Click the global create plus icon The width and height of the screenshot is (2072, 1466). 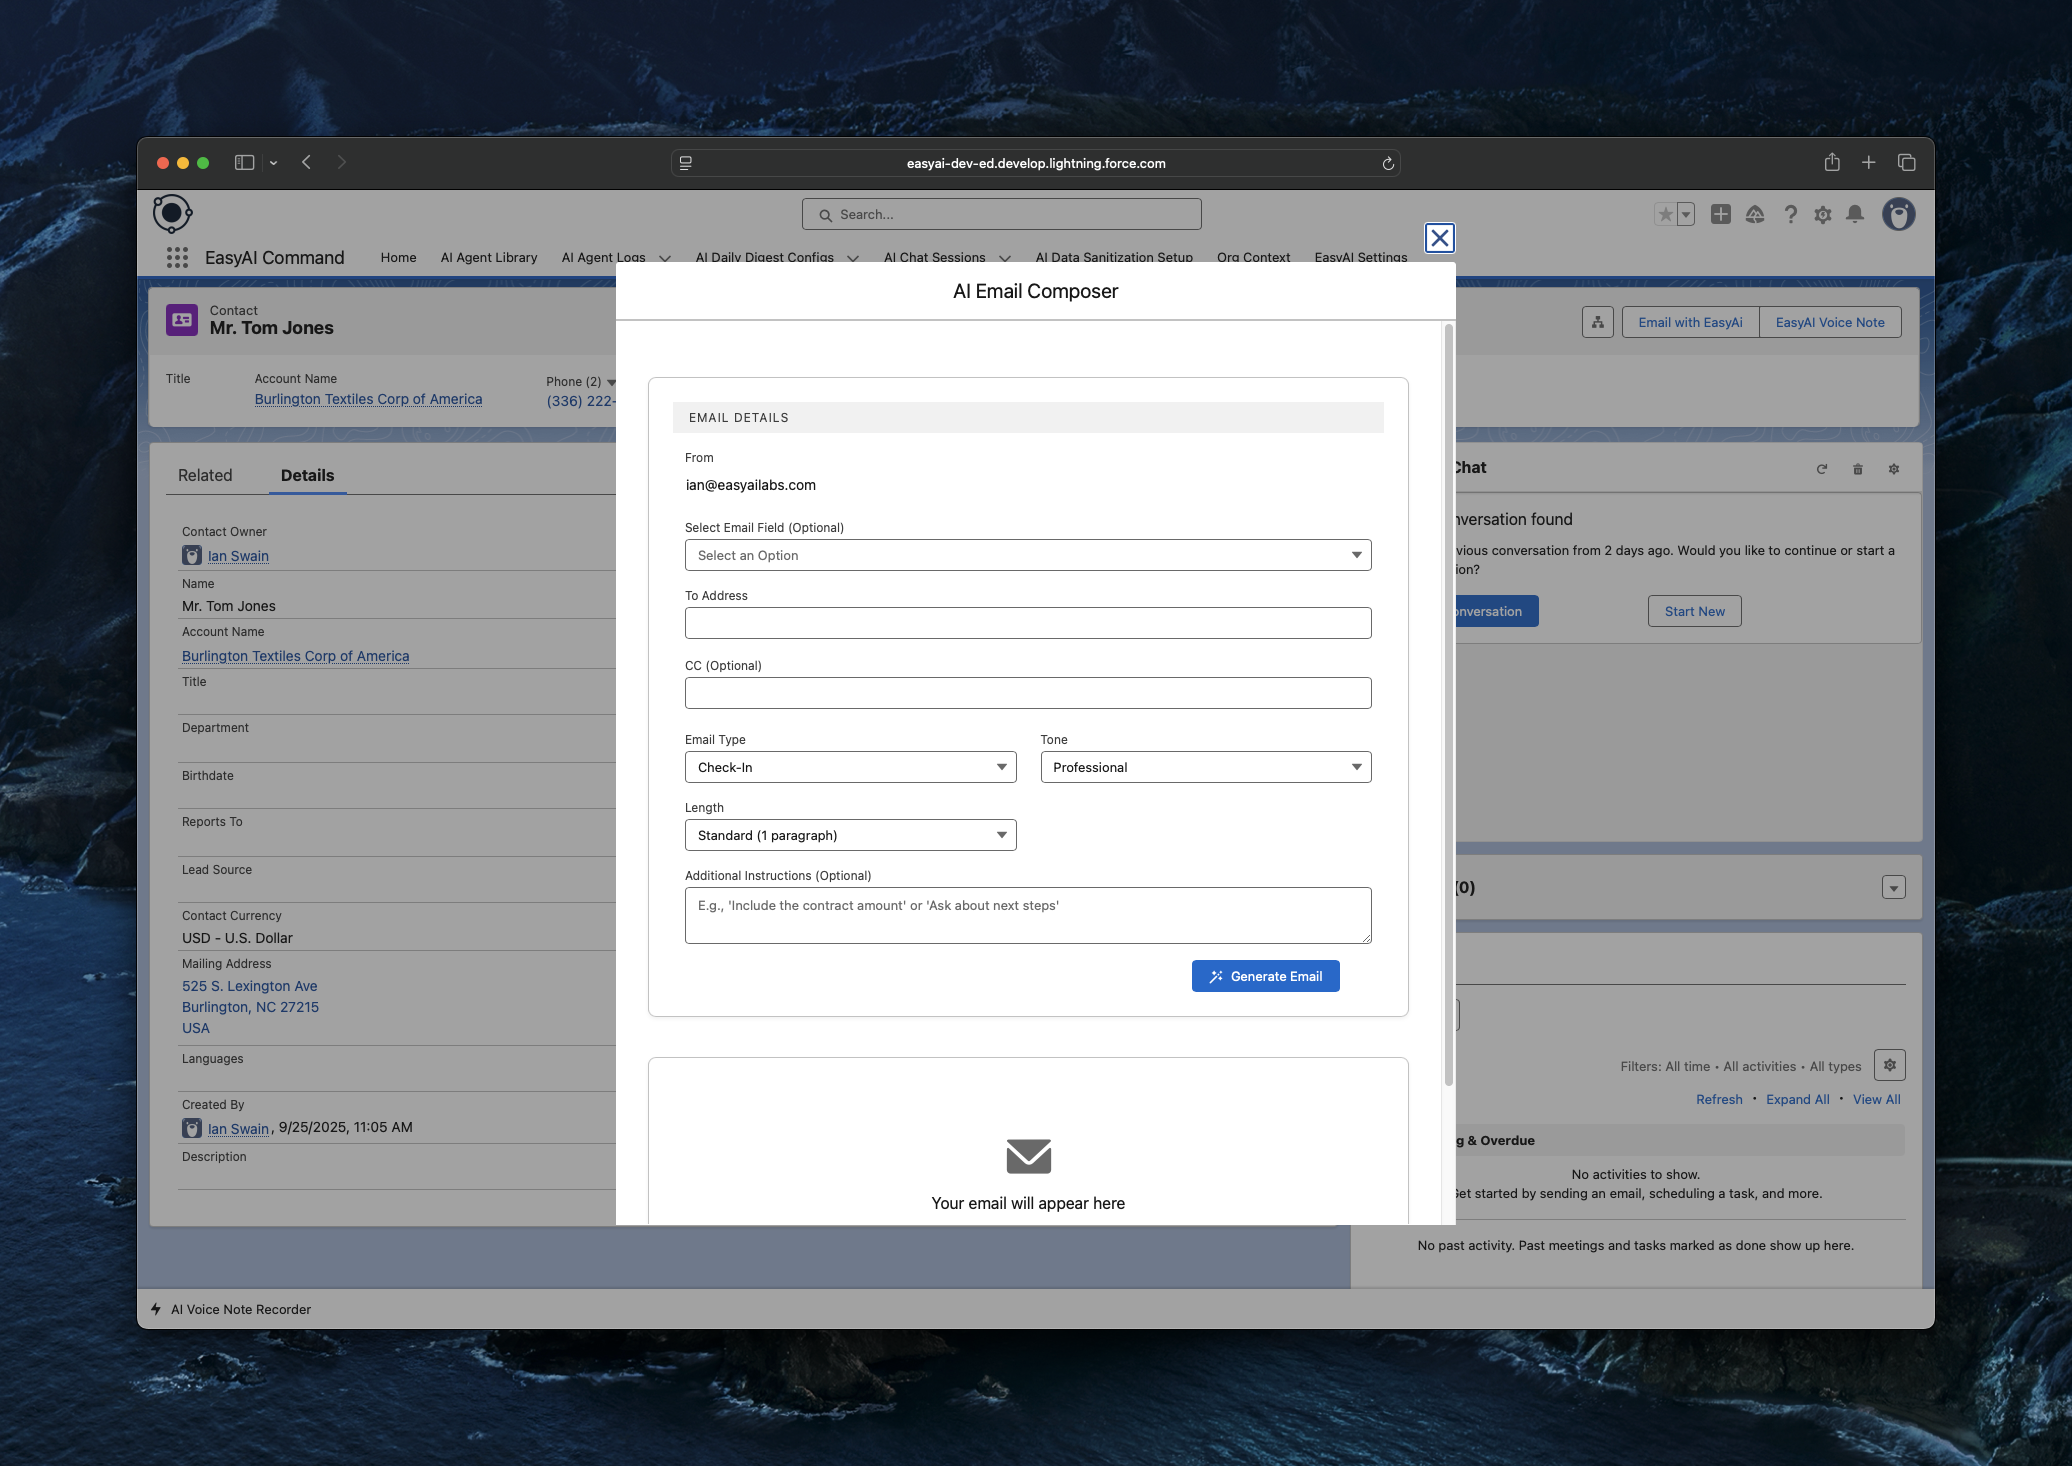pos(1720,214)
